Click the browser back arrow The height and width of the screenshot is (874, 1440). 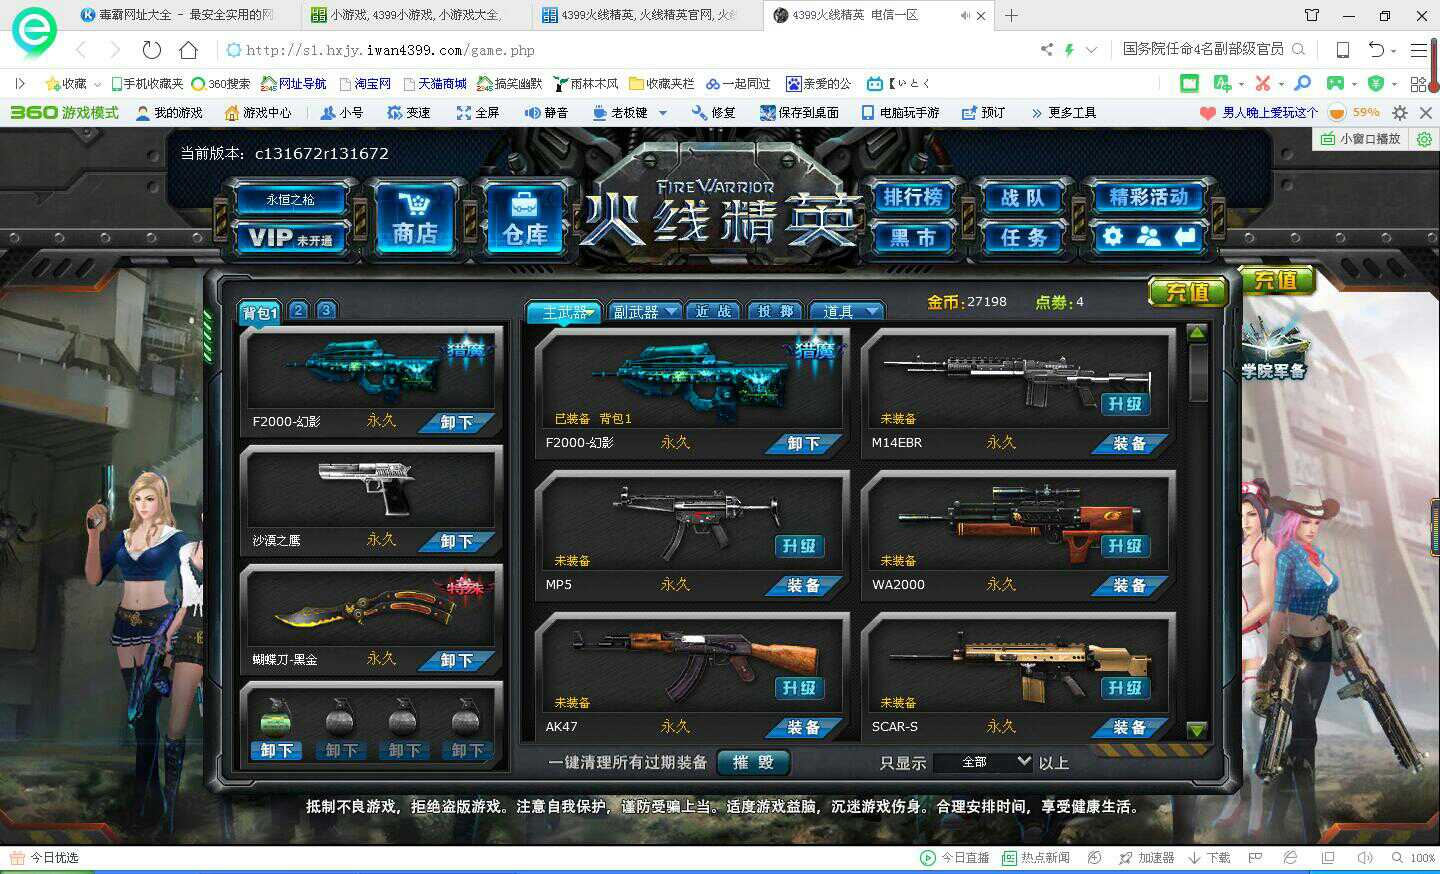coord(82,50)
